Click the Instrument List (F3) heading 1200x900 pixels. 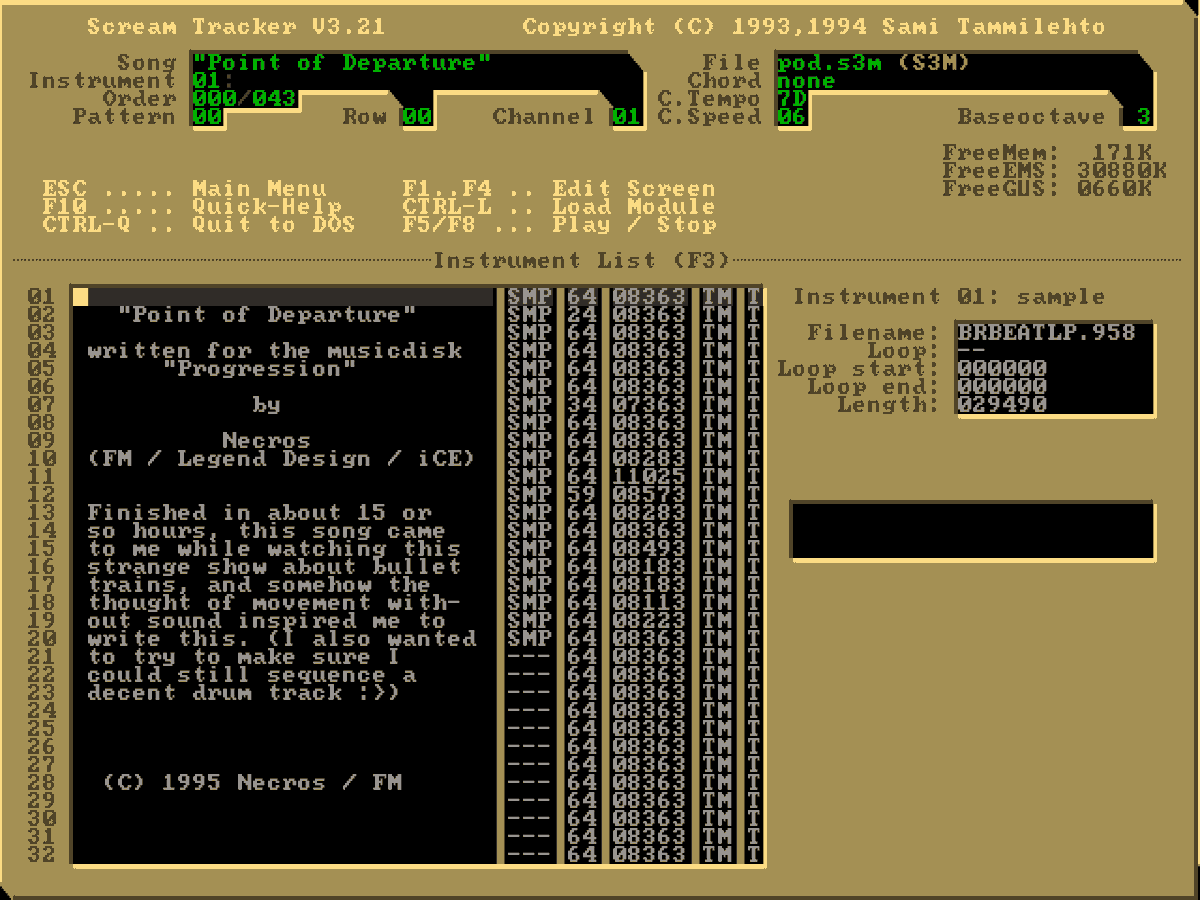(x=582, y=261)
